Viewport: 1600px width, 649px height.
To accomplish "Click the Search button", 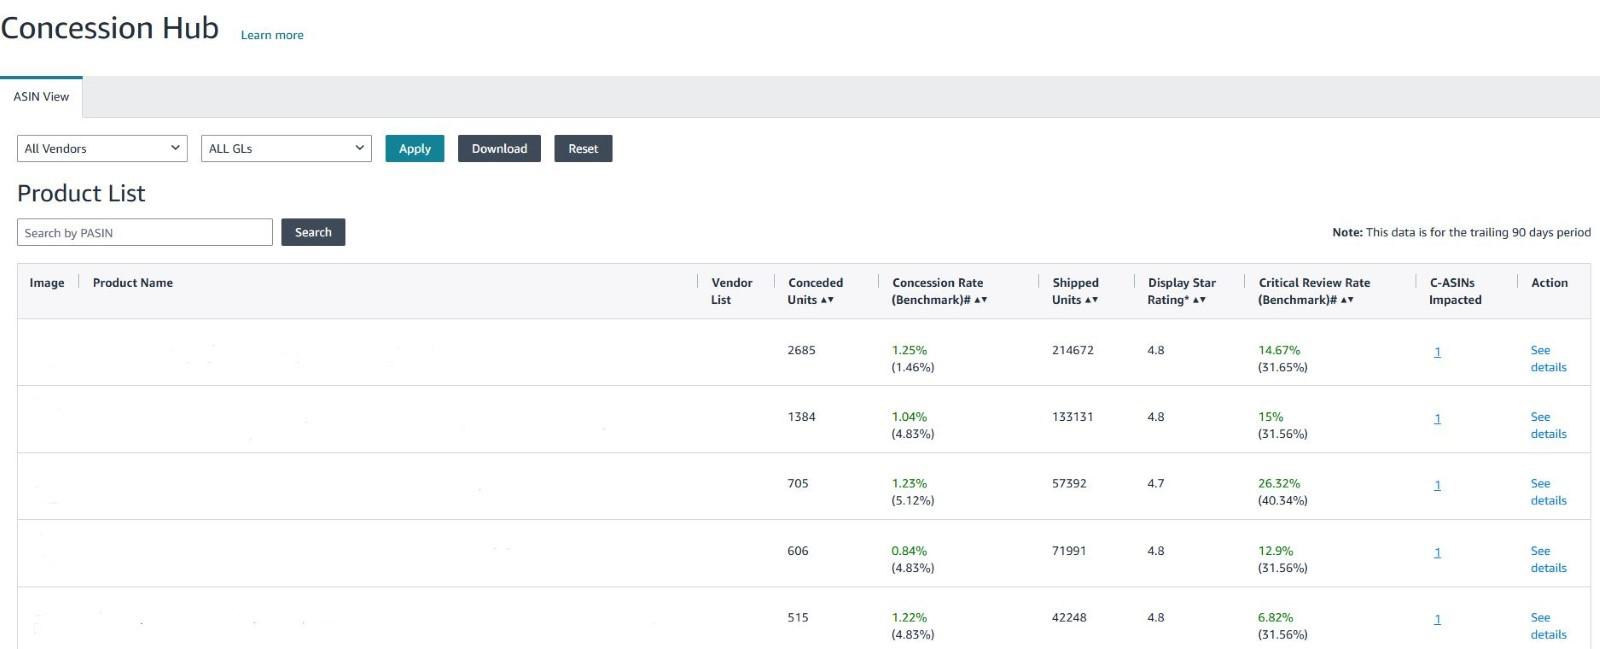I will (313, 232).
